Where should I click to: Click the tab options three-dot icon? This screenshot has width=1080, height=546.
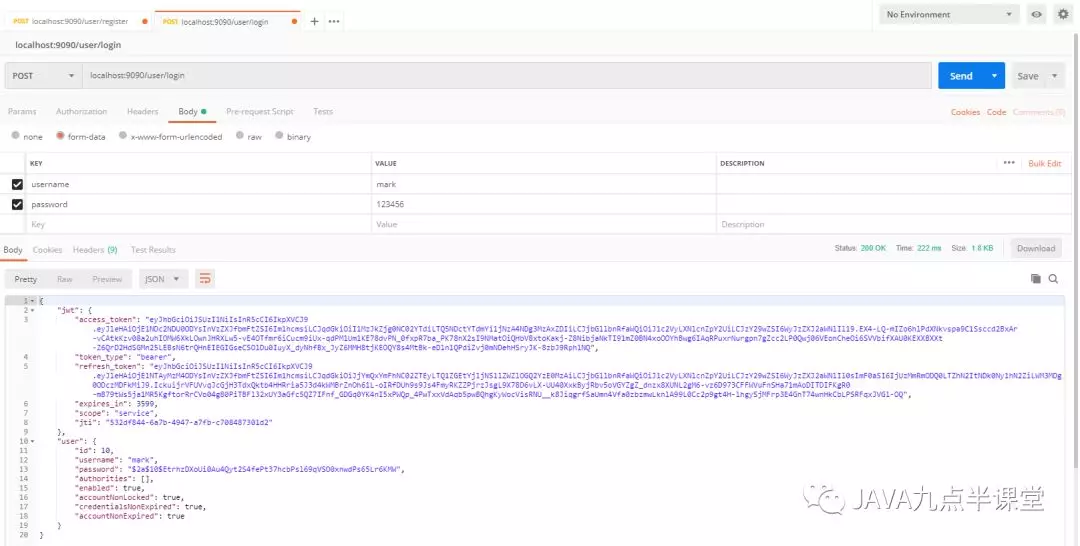point(333,21)
